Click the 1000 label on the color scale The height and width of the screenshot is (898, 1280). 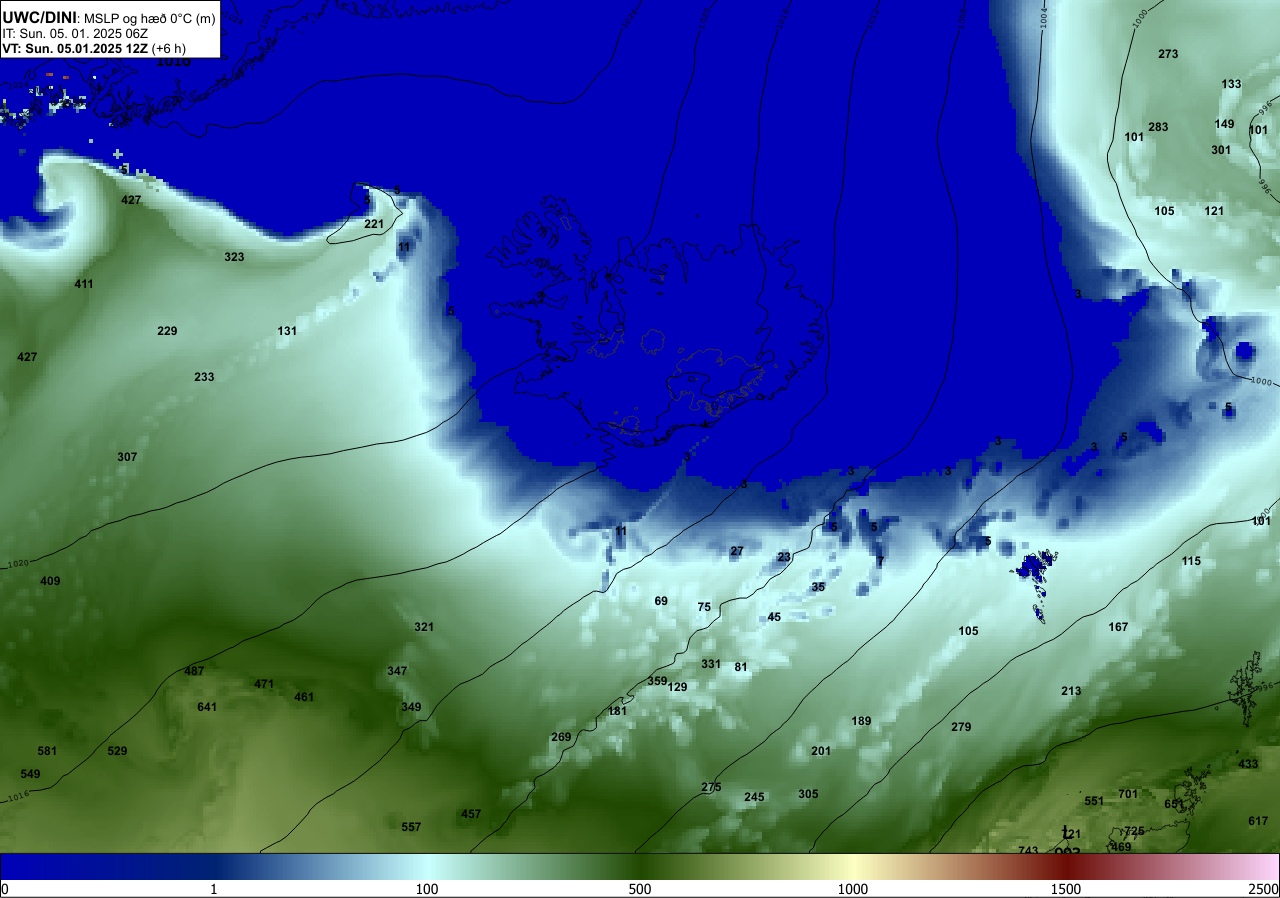pos(853,889)
